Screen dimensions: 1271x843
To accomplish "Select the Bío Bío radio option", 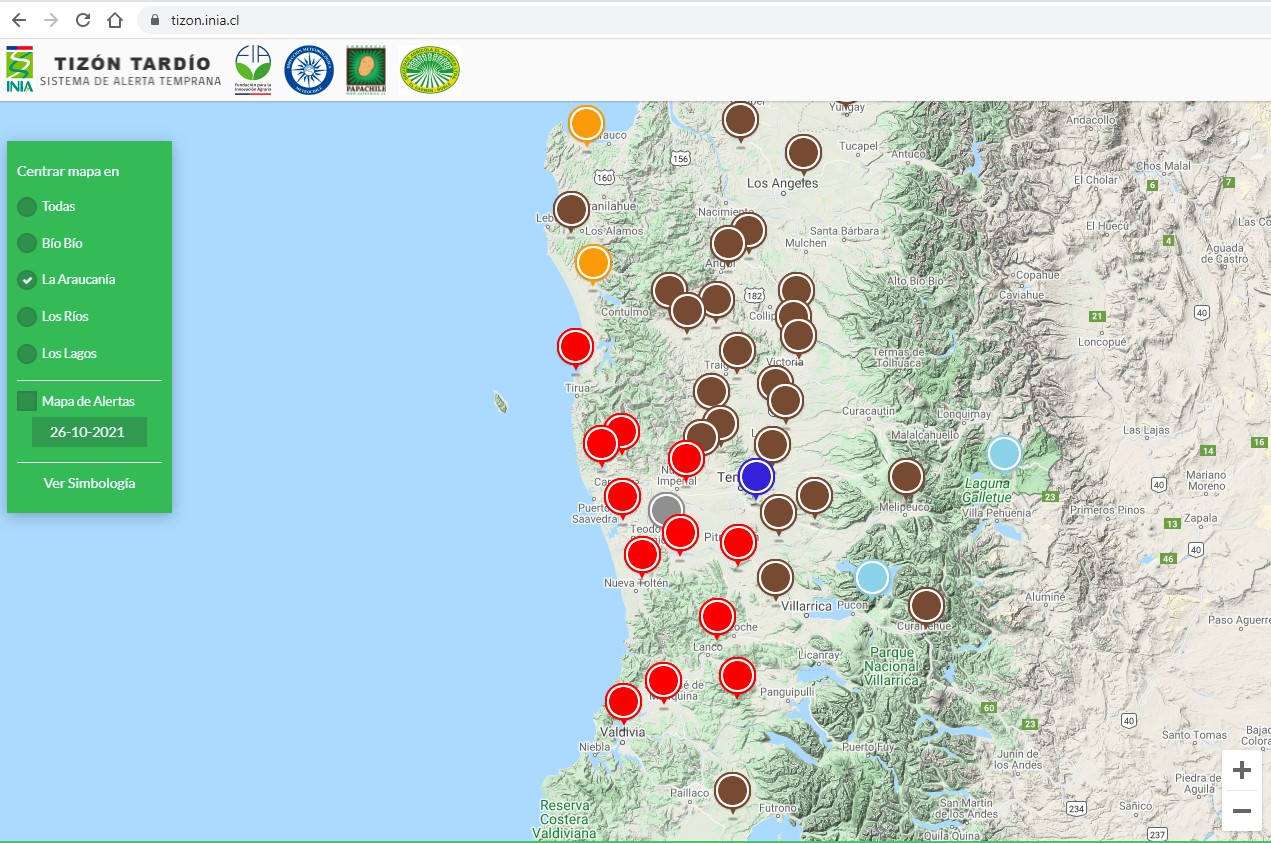I will [x=27, y=243].
